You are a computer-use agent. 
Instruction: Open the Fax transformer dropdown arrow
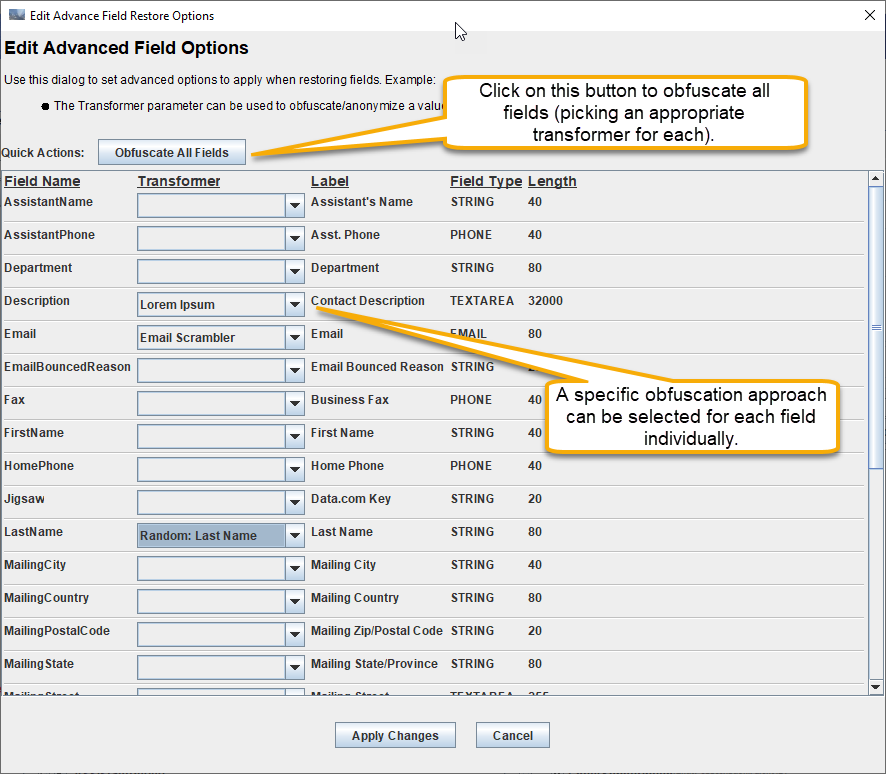[x=295, y=403]
